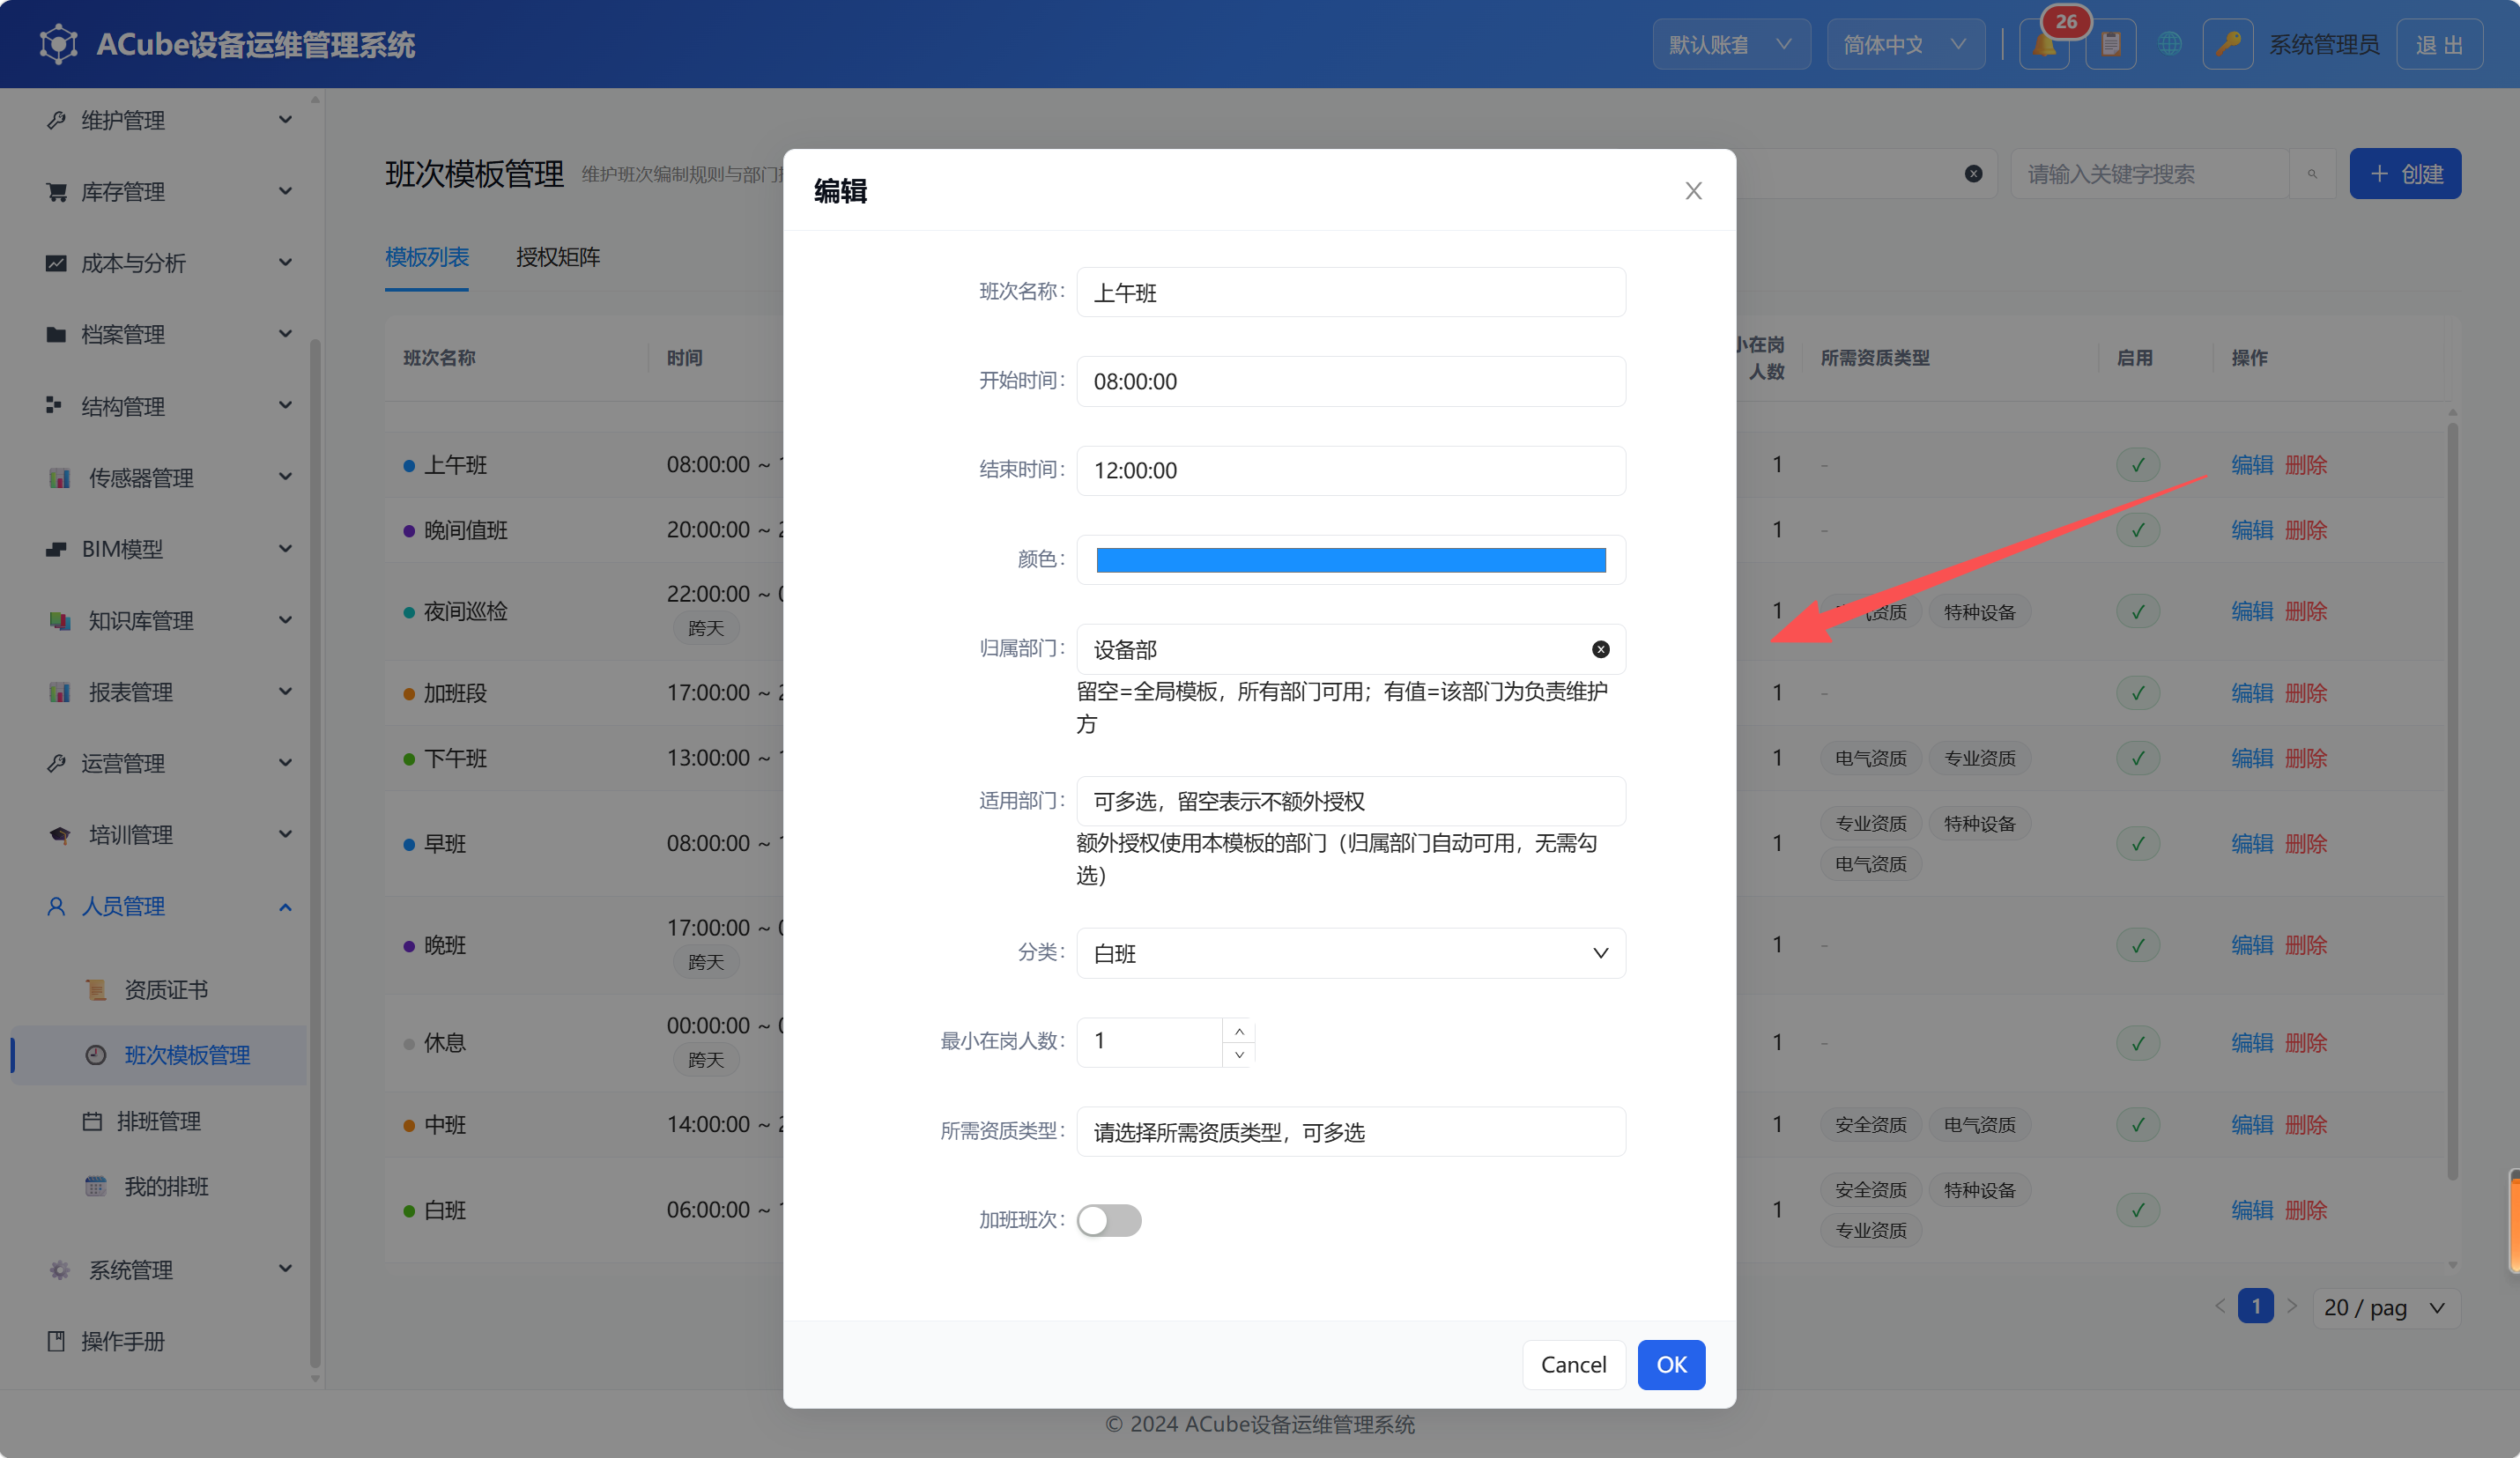The height and width of the screenshot is (1458, 2520).
Task: Select 班次模板管理 in the sidebar
Action: pos(160,1055)
